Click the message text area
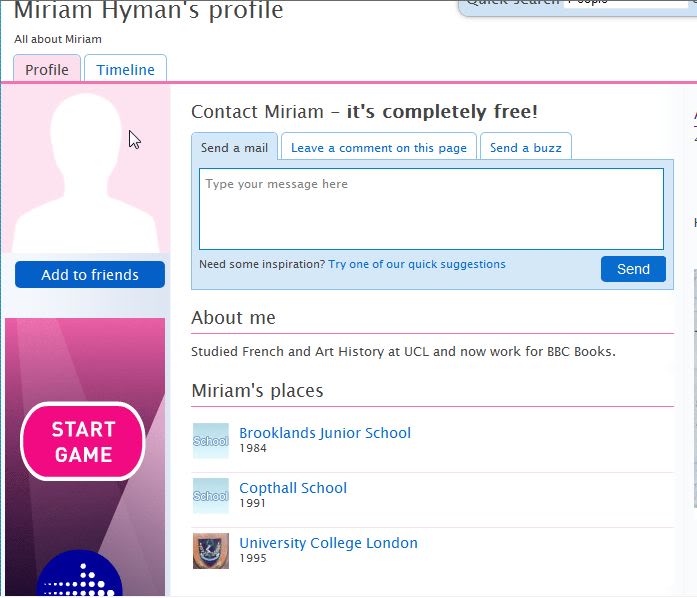Image resolution: width=697 pixels, height=598 pixels. [x=431, y=209]
